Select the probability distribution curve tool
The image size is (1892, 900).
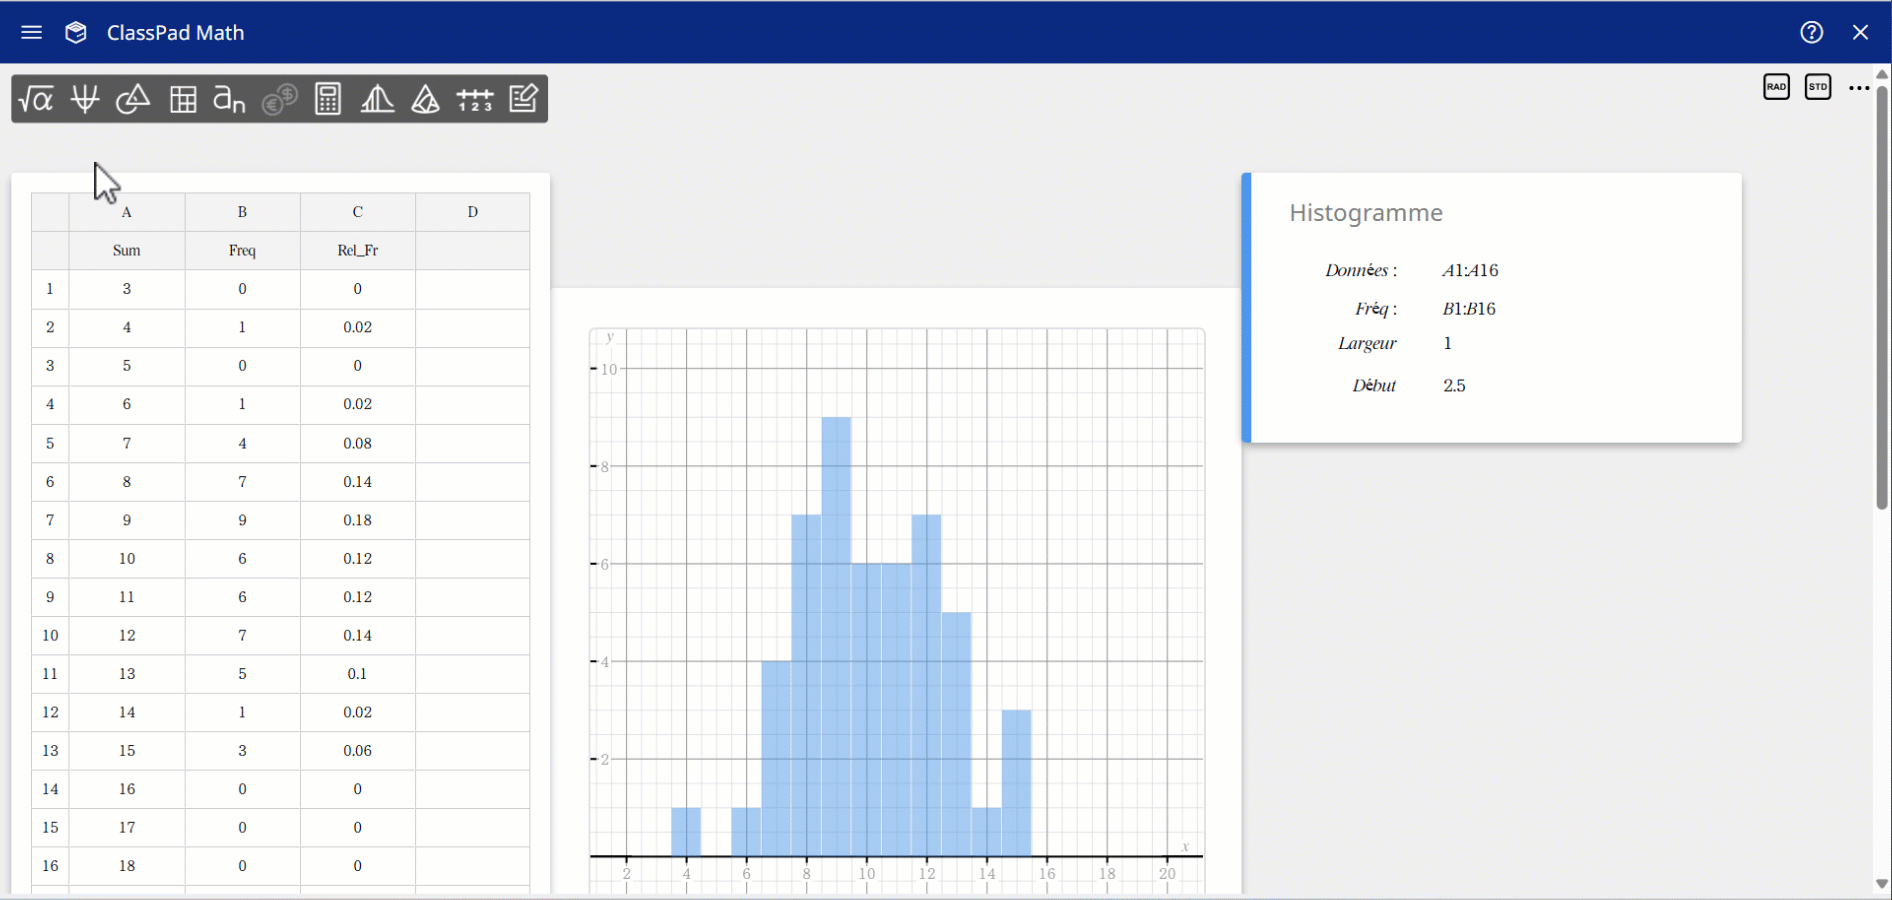pyautogui.click(x=377, y=99)
